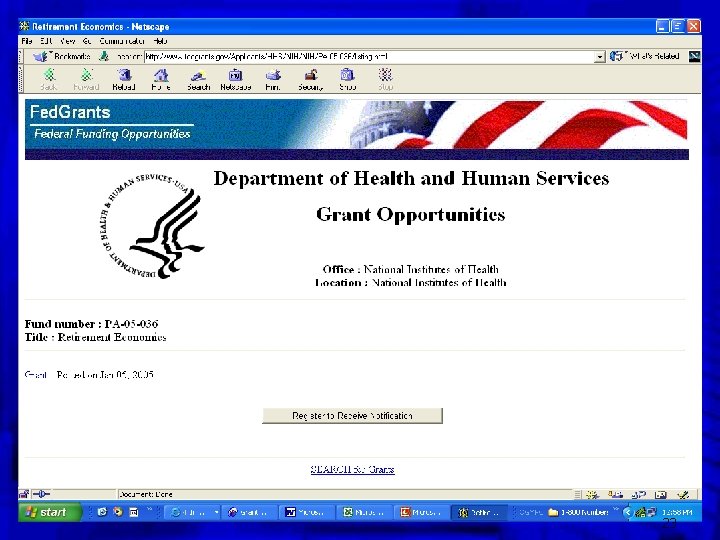Switch to the PowerPoint taskbar button
Screen dimensions: 720x540
click(422, 512)
